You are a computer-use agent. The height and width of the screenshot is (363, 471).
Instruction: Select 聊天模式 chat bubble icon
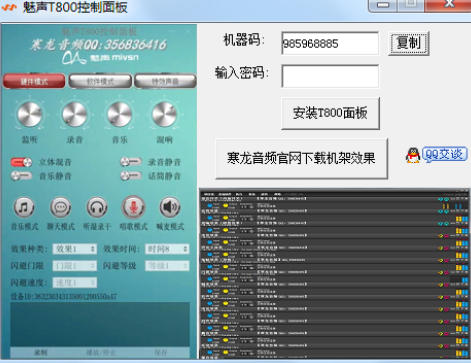tap(60, 207)
